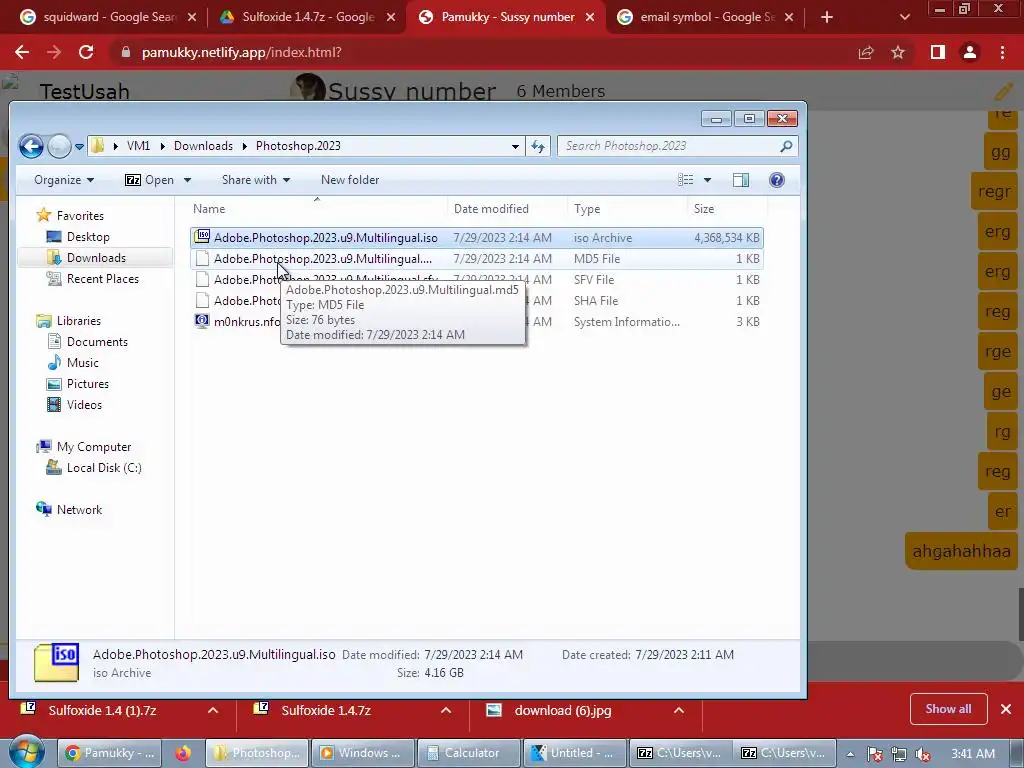Open Chrome three-dot menu

pos(1002,52)
